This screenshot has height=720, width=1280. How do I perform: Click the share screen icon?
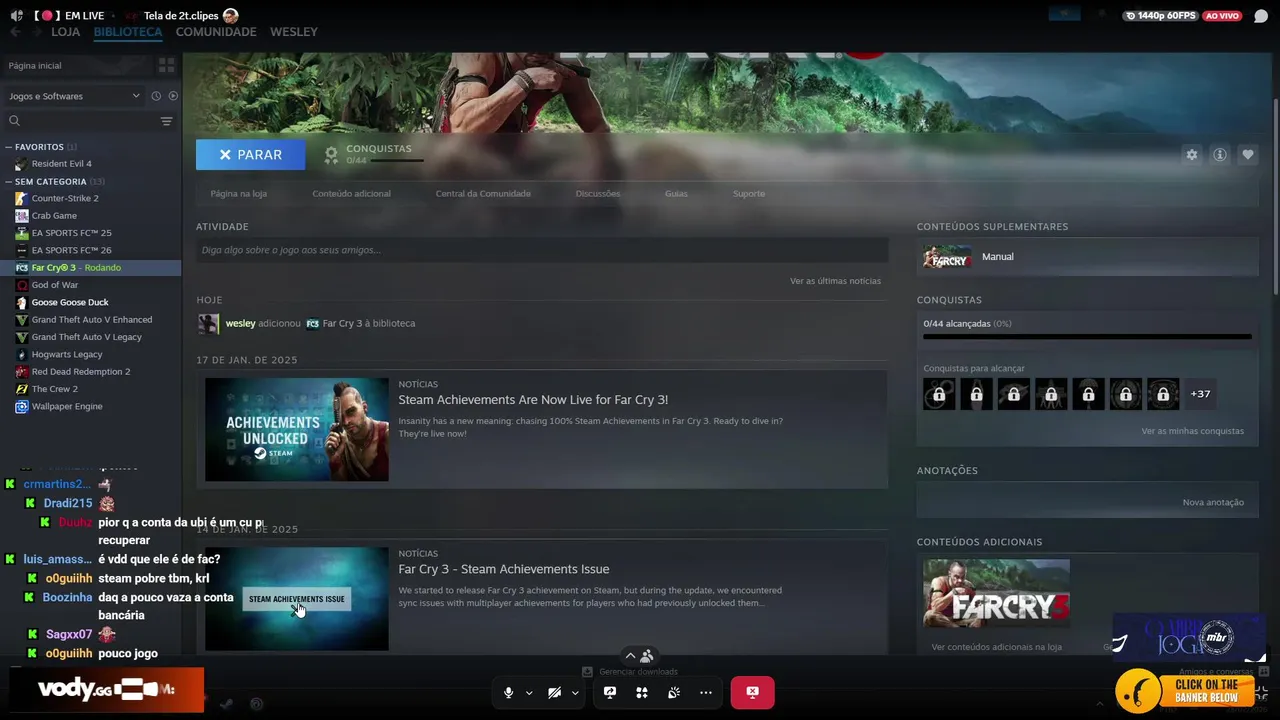pyautogui.click(x=610, y=692)
